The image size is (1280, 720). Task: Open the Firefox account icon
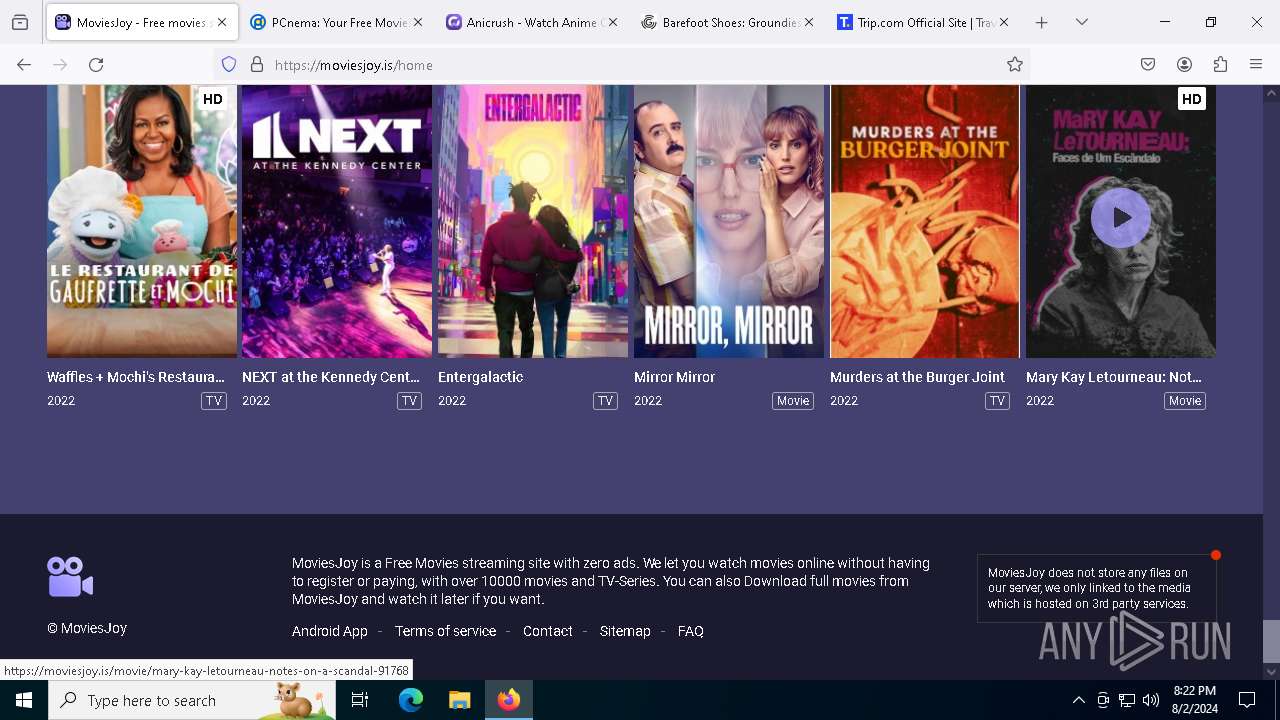[x=1184, y=64]
